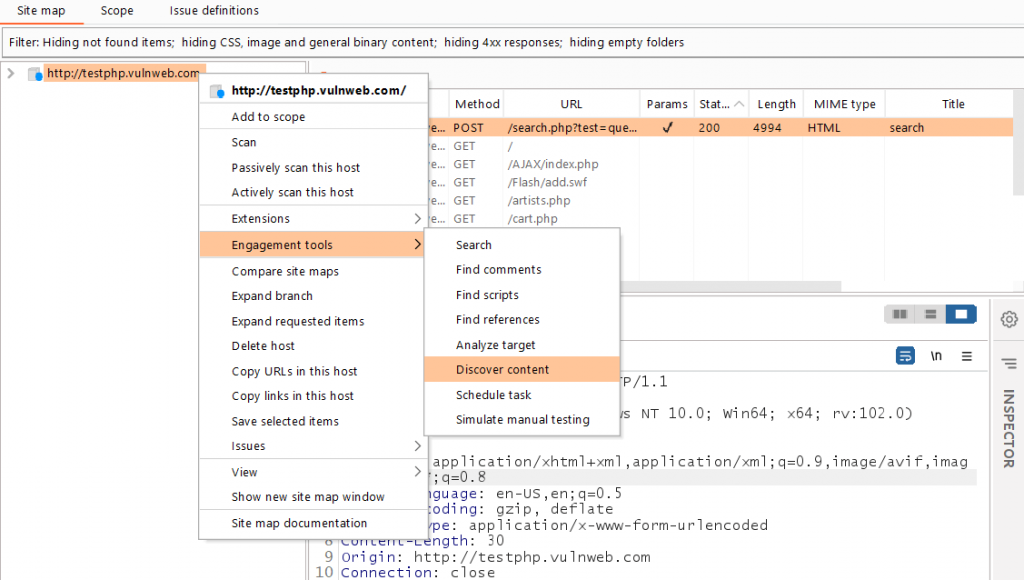Image resolution: width=1024 pixels, height=580 pixels.
Task: Select Simulate manual testing
Action: point(522,420)
